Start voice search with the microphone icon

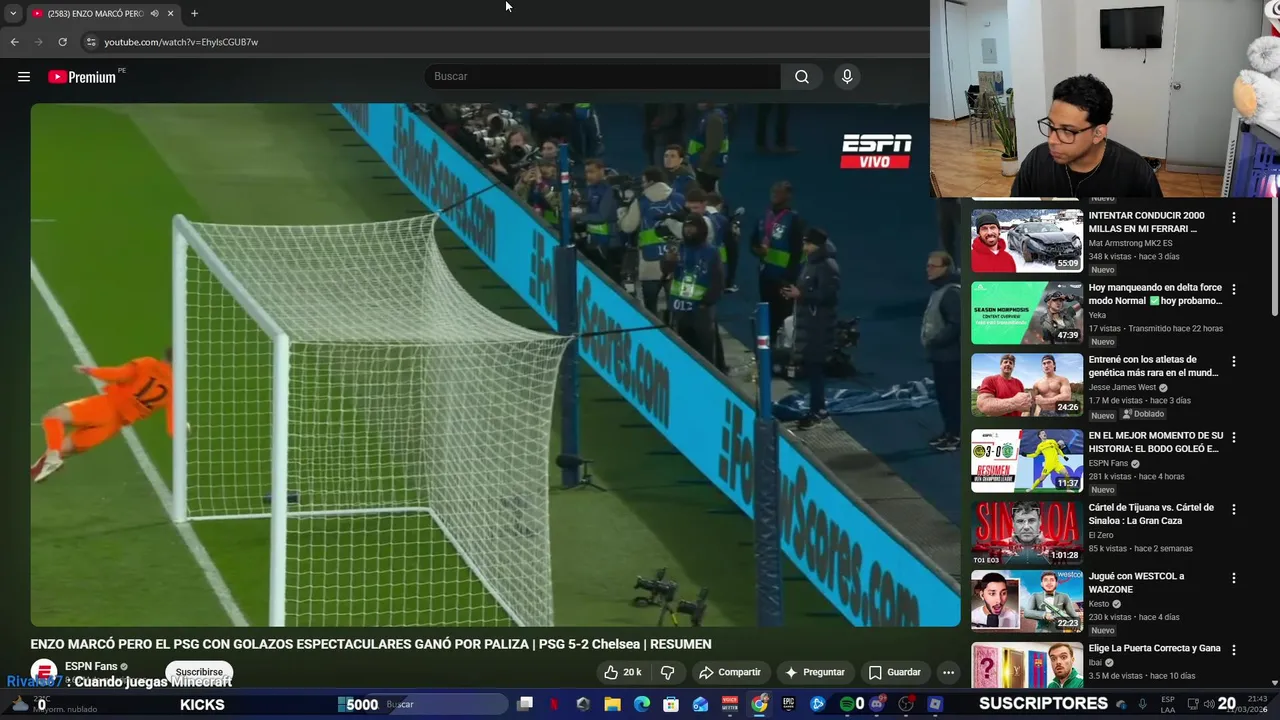[x=847, y=77]
